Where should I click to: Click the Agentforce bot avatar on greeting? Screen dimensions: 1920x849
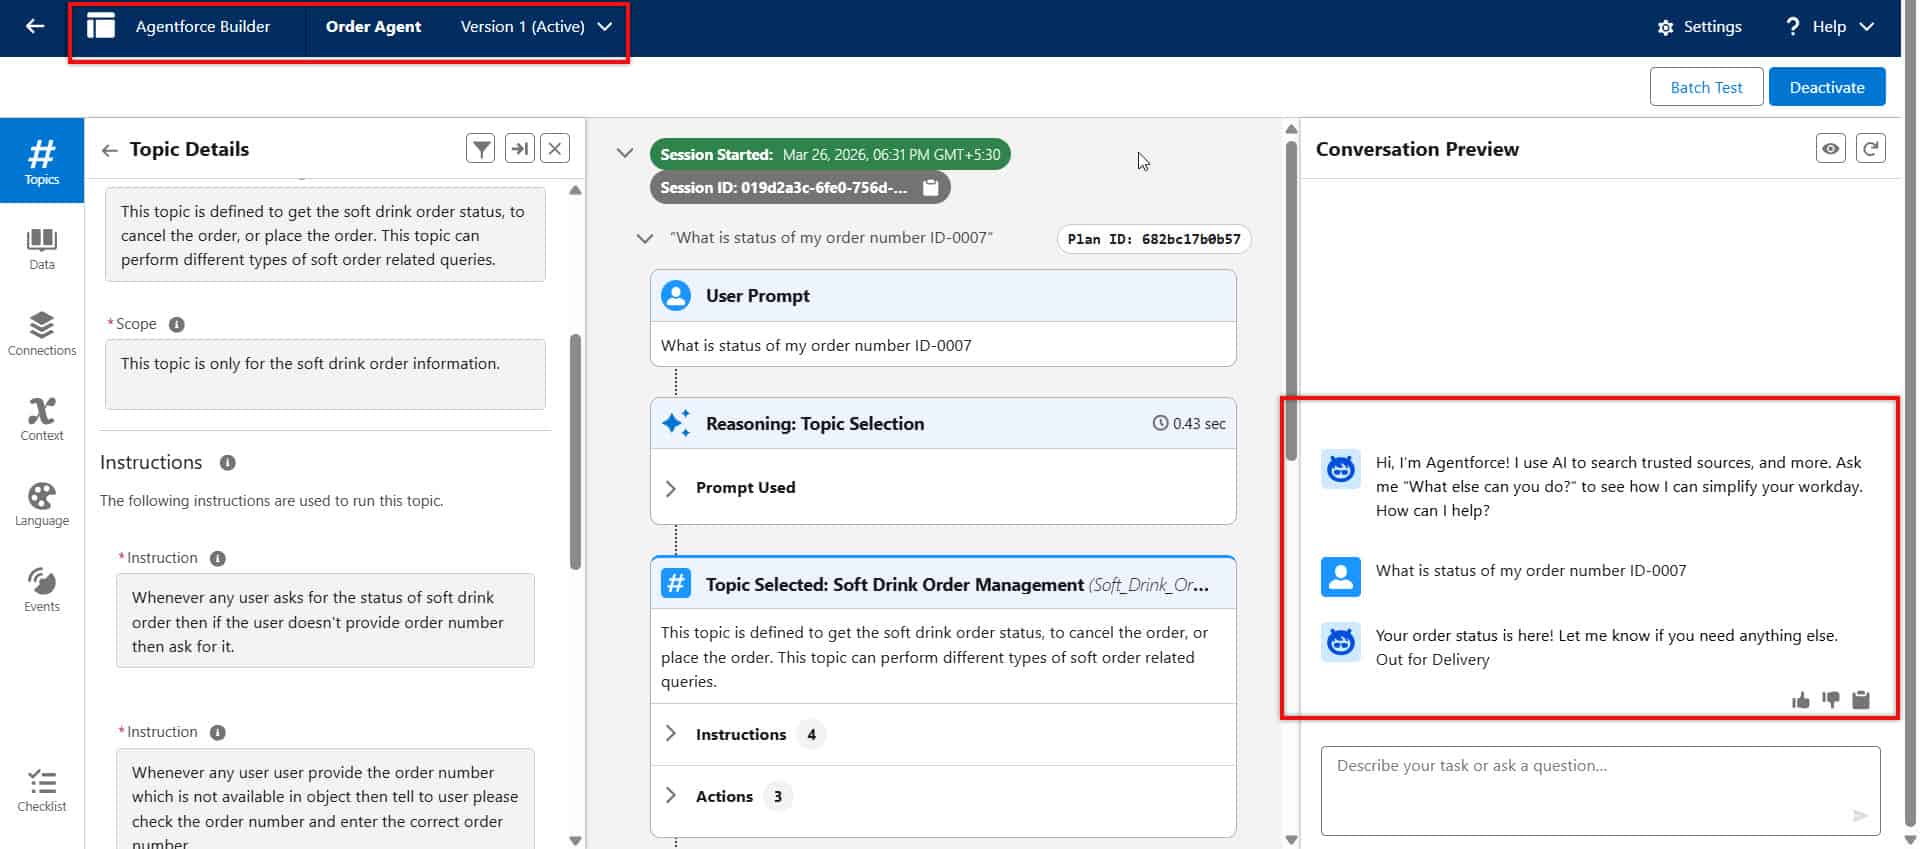point(1341,468)
